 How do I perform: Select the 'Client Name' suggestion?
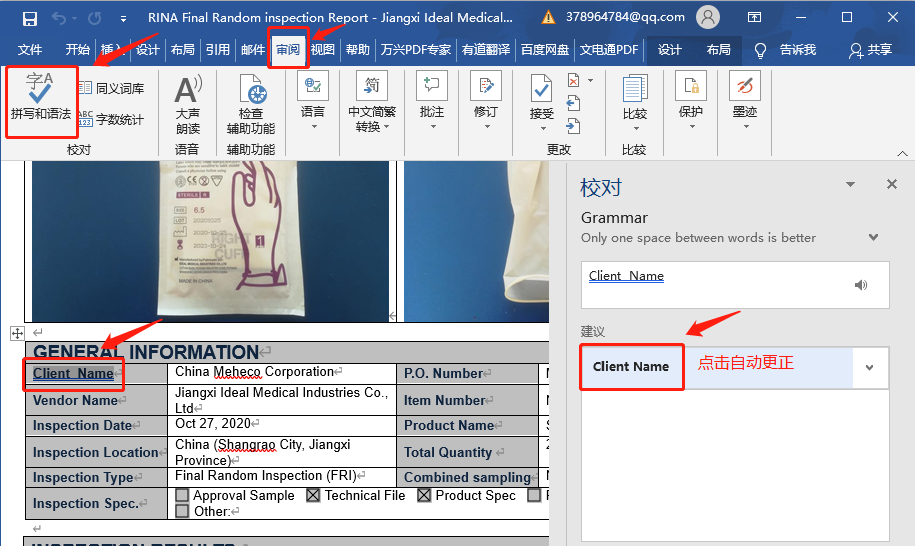click(631, 366)
